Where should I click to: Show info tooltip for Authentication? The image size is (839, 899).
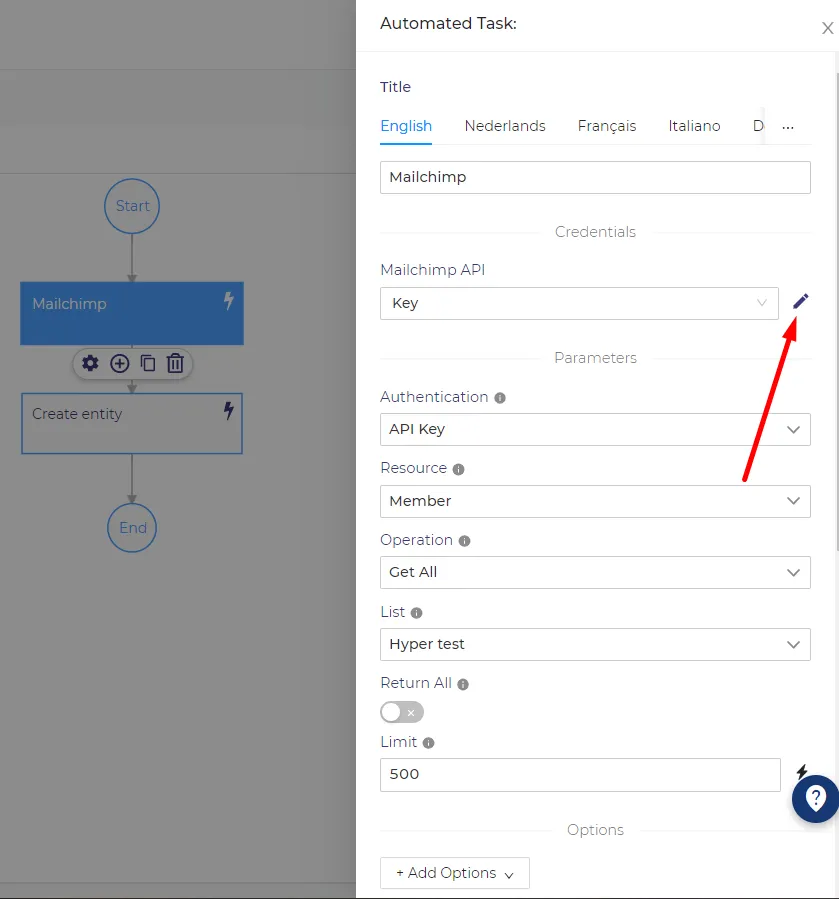500,398
